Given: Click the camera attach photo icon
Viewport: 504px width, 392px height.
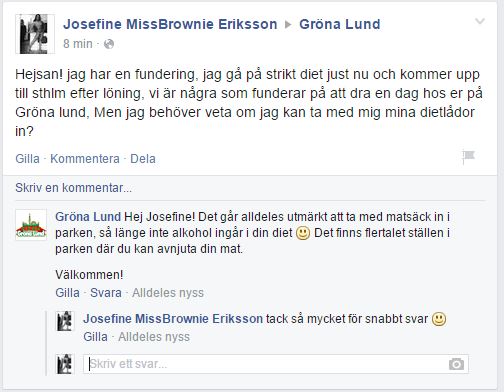Looking at the screenshot, I should (456, 364).
